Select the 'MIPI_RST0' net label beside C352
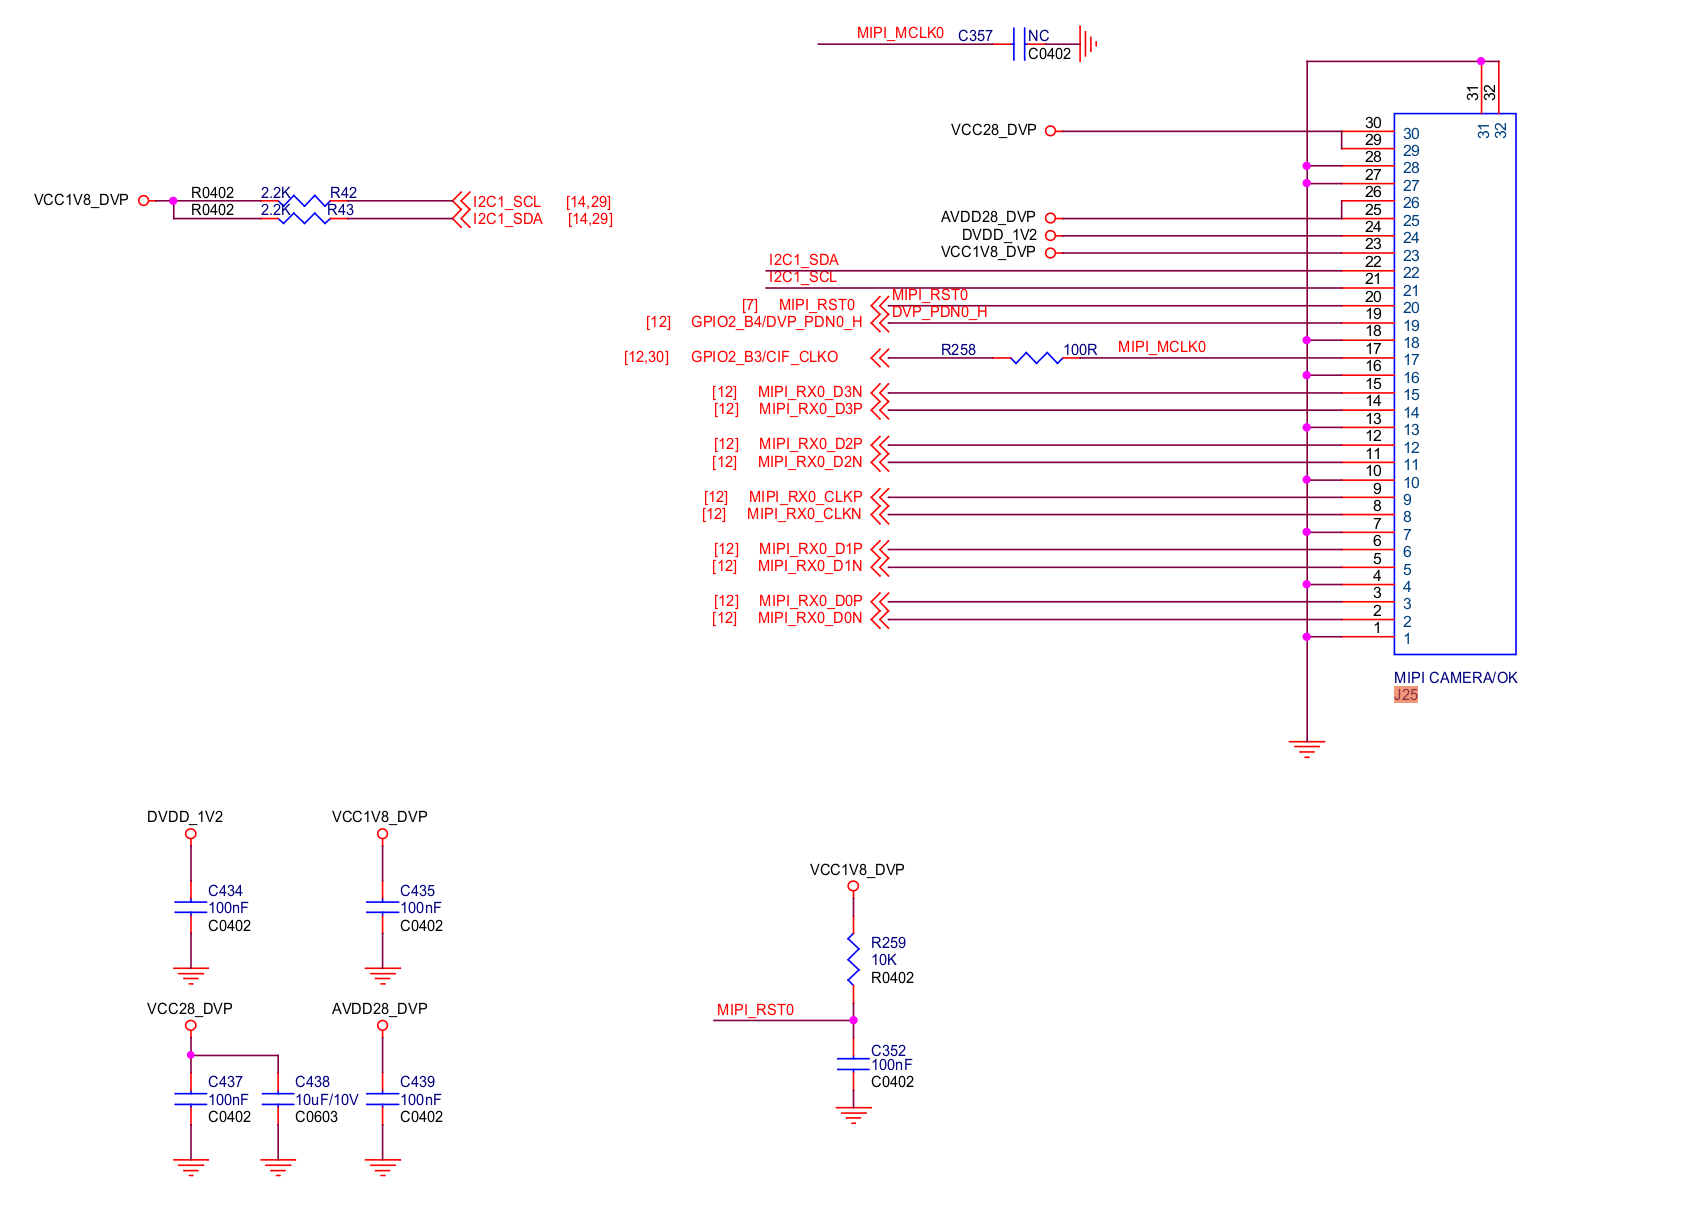 tap(755, 1010)
